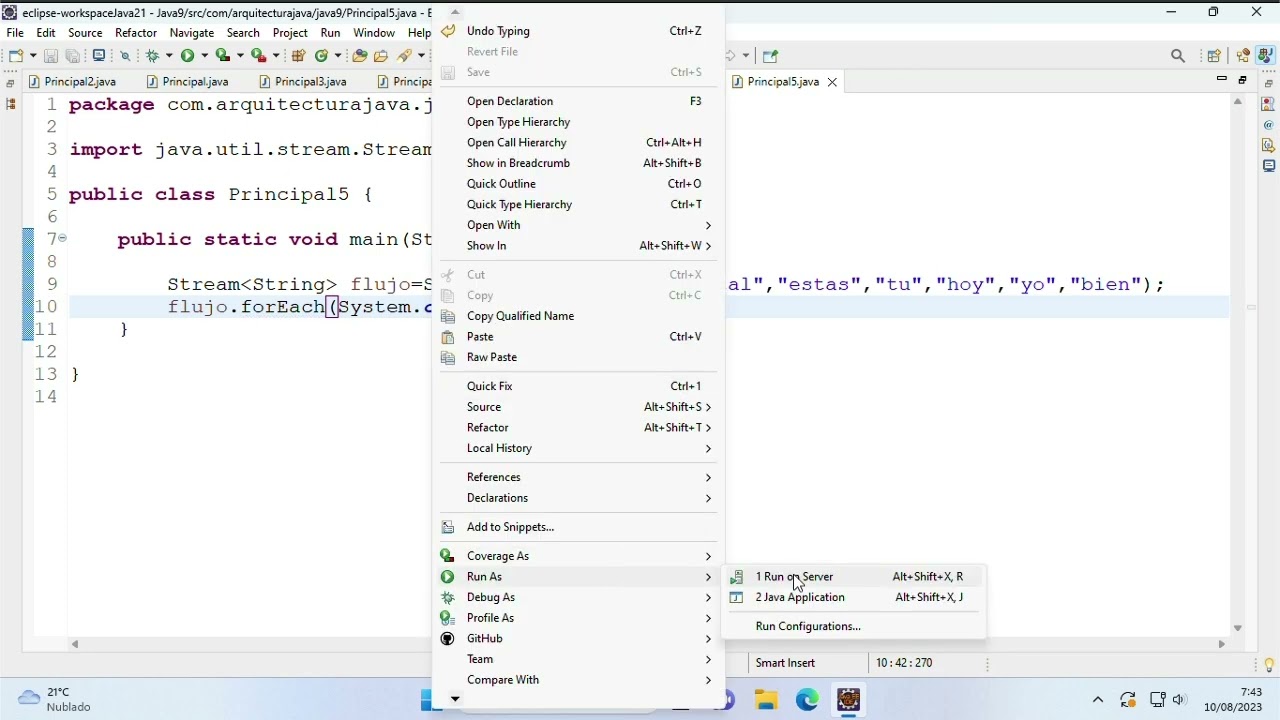Image resolution: width=1280 pixels, height=720 pixels.
Task: Open dropdown arrow next to New Class icon
Action: [x=338, y=56]
